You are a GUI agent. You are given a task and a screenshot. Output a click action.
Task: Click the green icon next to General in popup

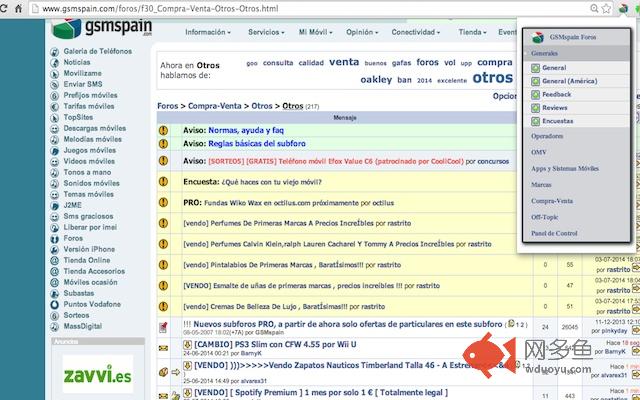click(x=536, y=68)
